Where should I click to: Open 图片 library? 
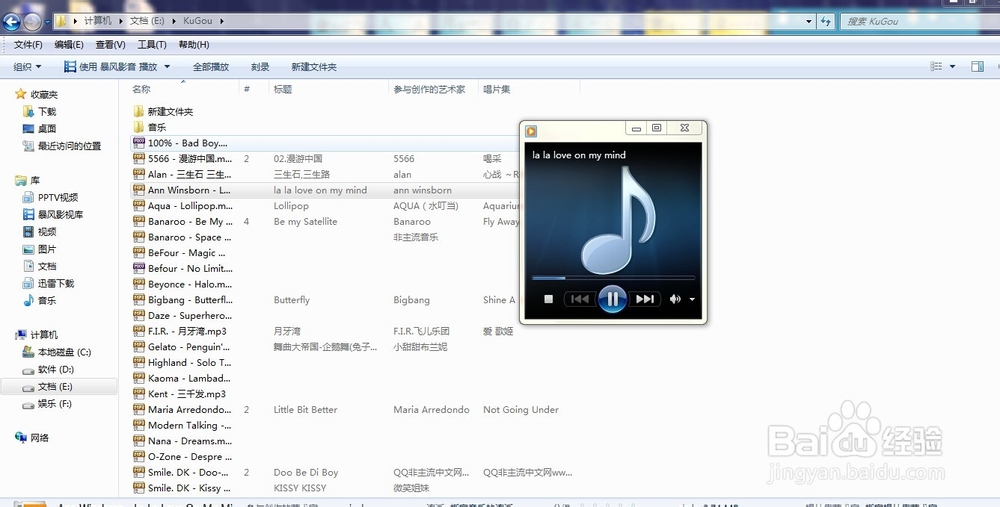pos(47,249)
